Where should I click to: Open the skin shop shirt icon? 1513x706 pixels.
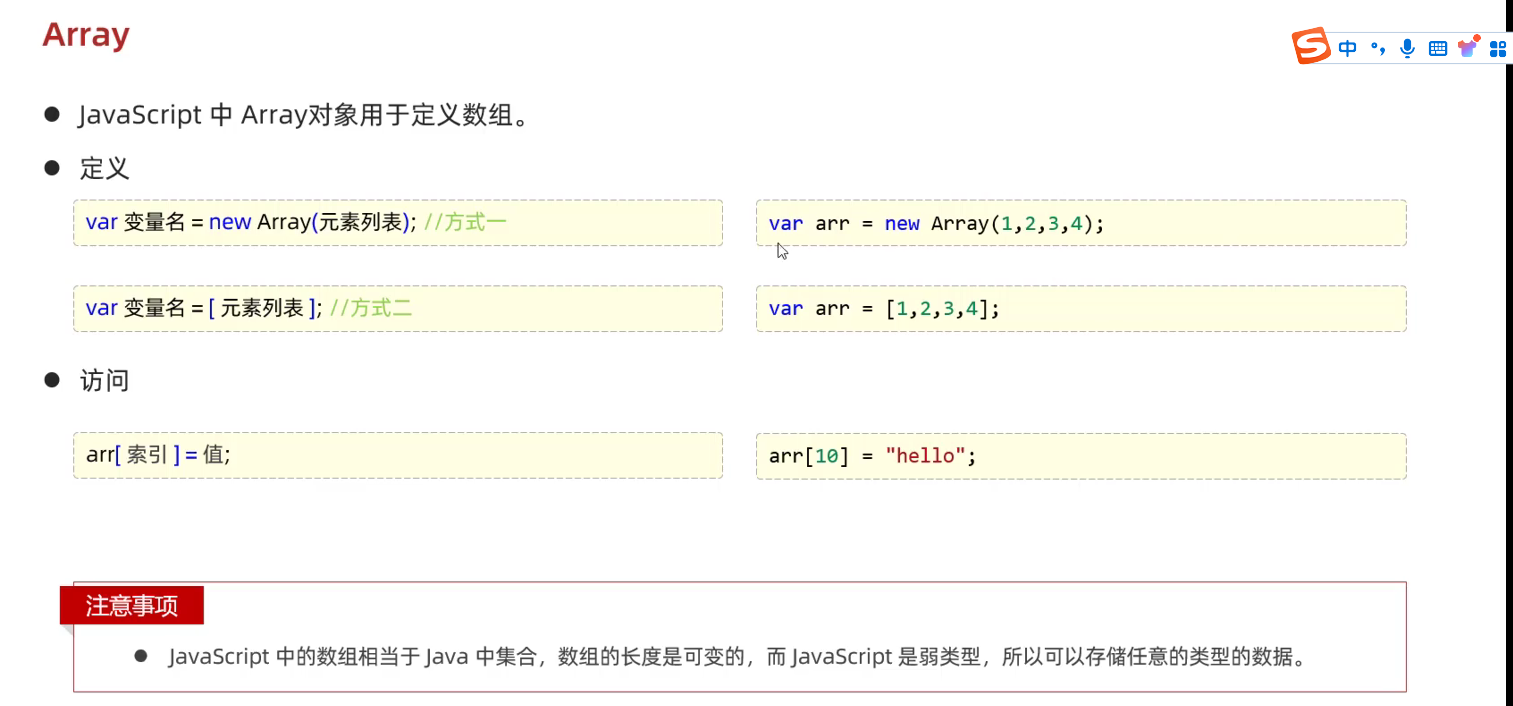pos(1468,47)
